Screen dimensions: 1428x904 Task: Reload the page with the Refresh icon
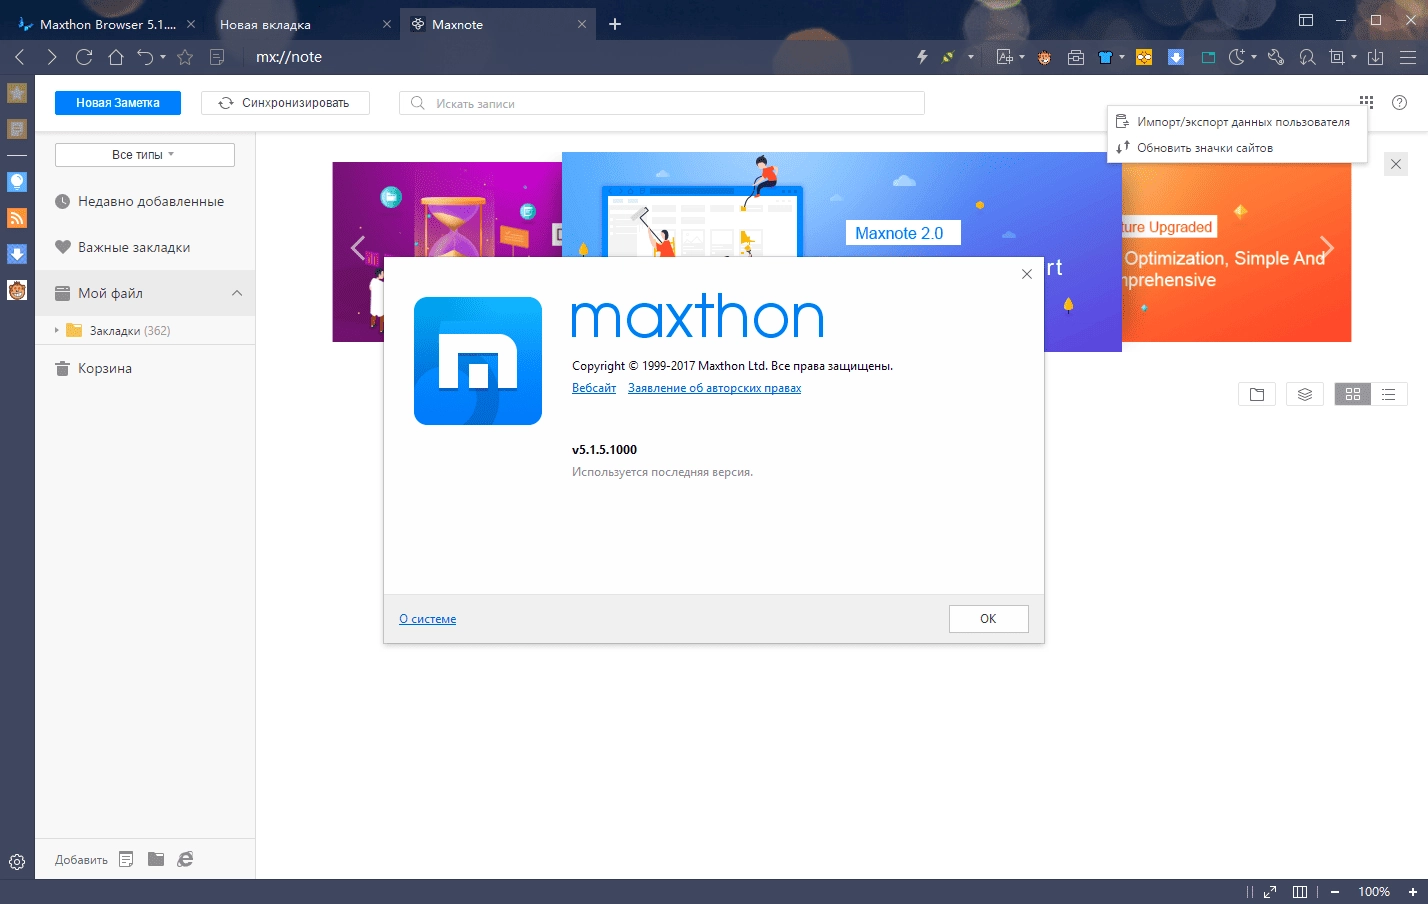coord(84,57)
